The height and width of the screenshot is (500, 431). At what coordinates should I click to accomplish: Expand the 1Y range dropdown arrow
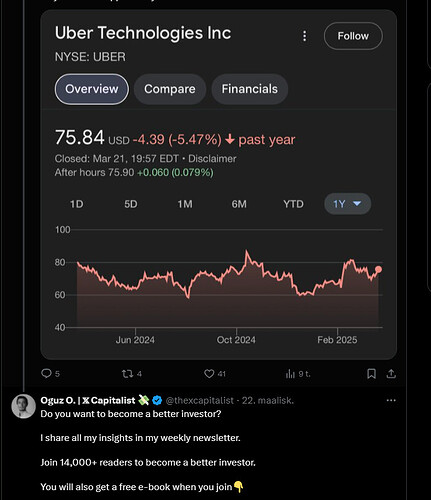(x=357, y=203)
